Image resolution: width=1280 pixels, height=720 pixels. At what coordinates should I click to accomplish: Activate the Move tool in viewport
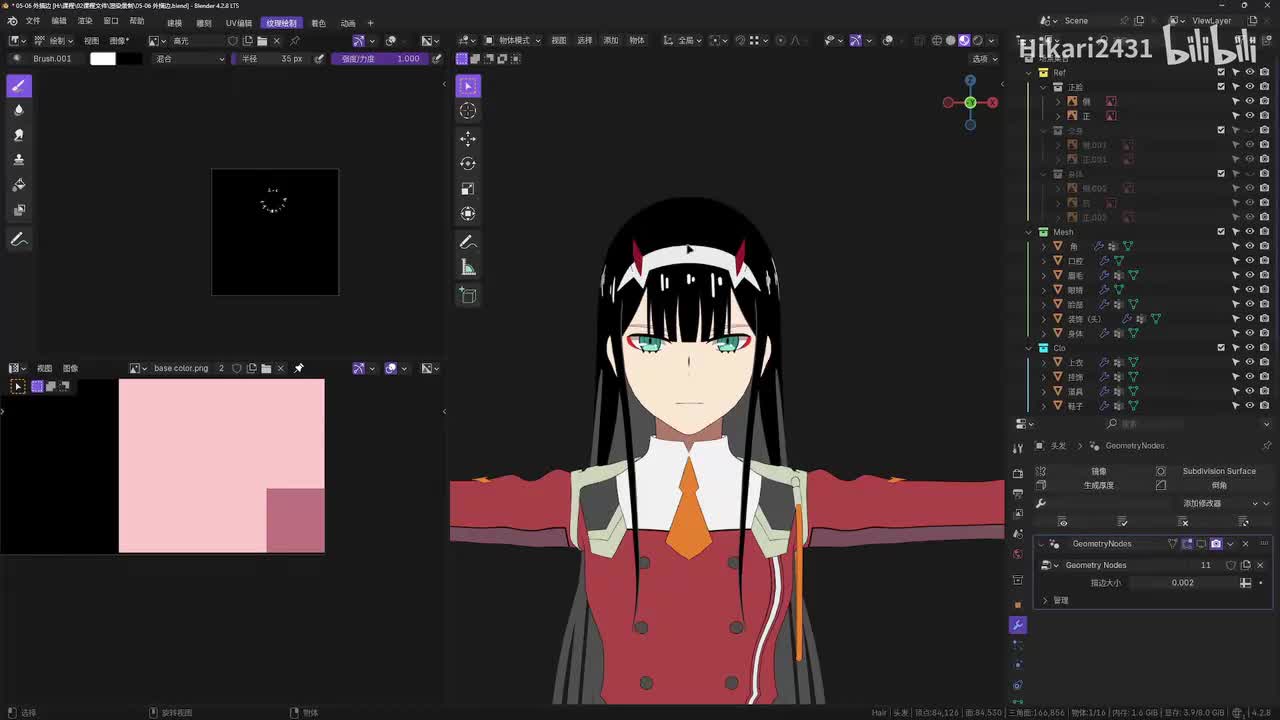coord(468,138)
